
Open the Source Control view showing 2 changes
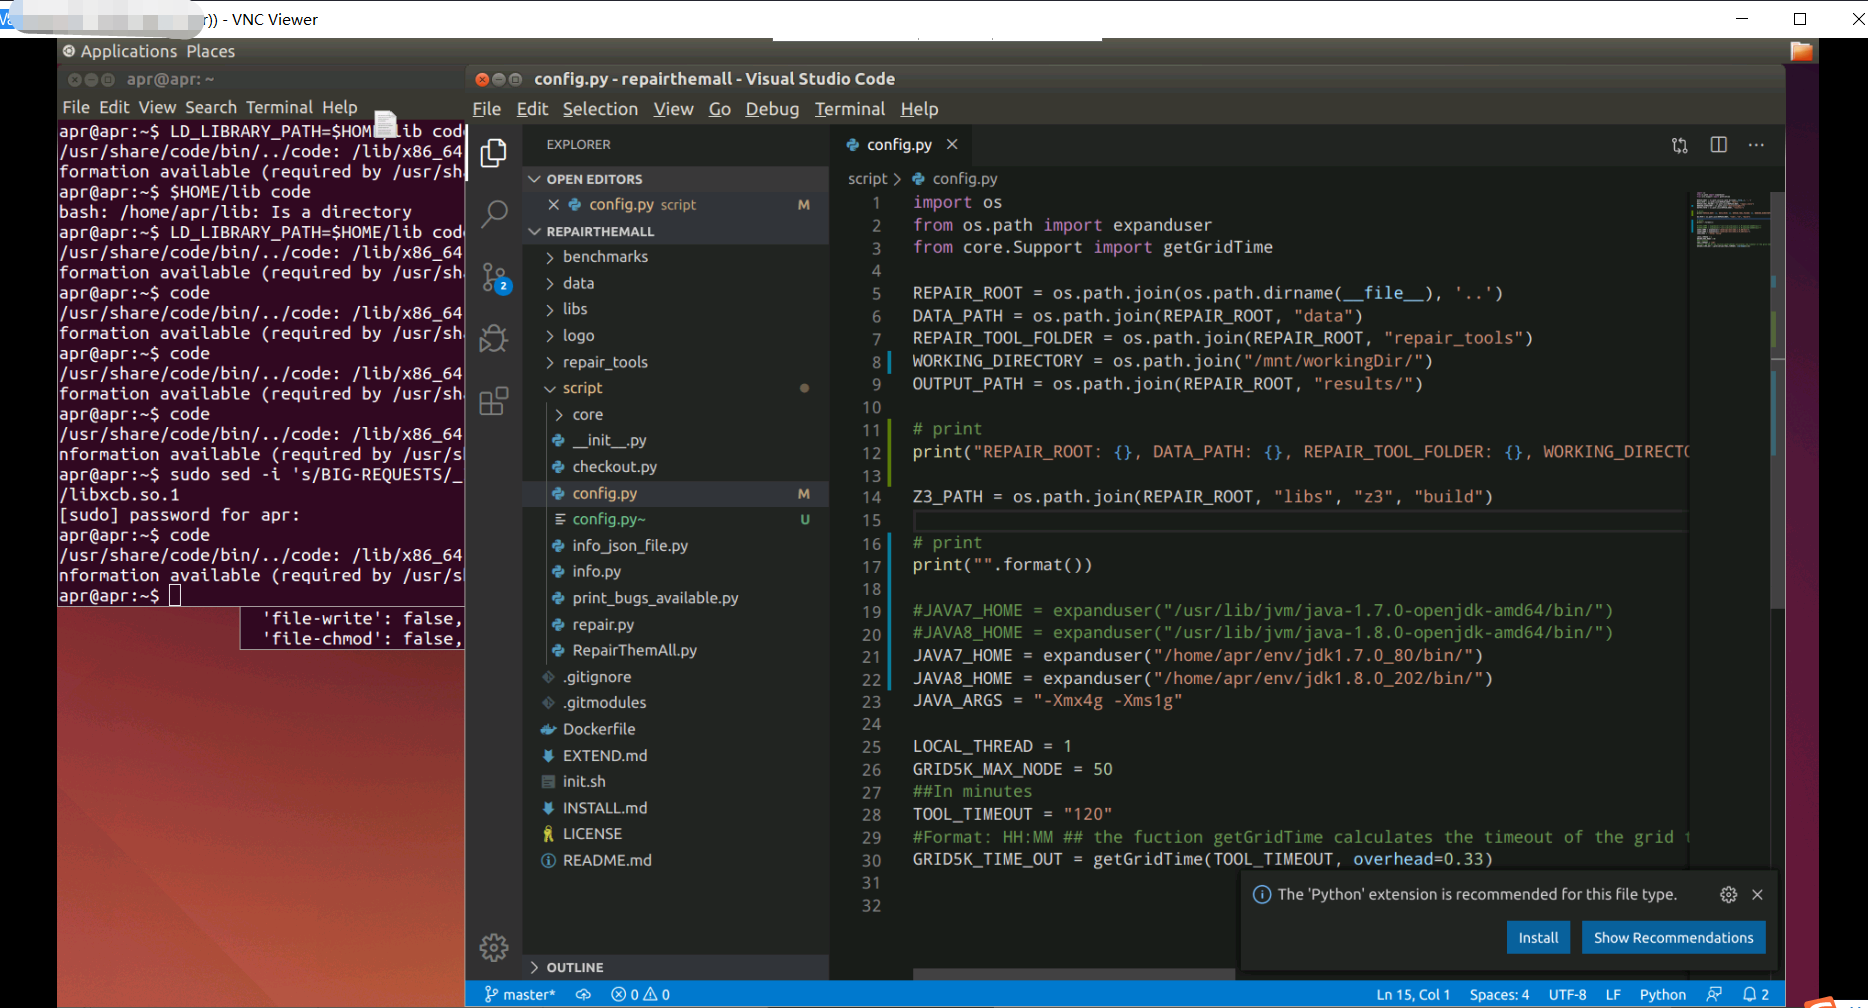pos(493,277)
